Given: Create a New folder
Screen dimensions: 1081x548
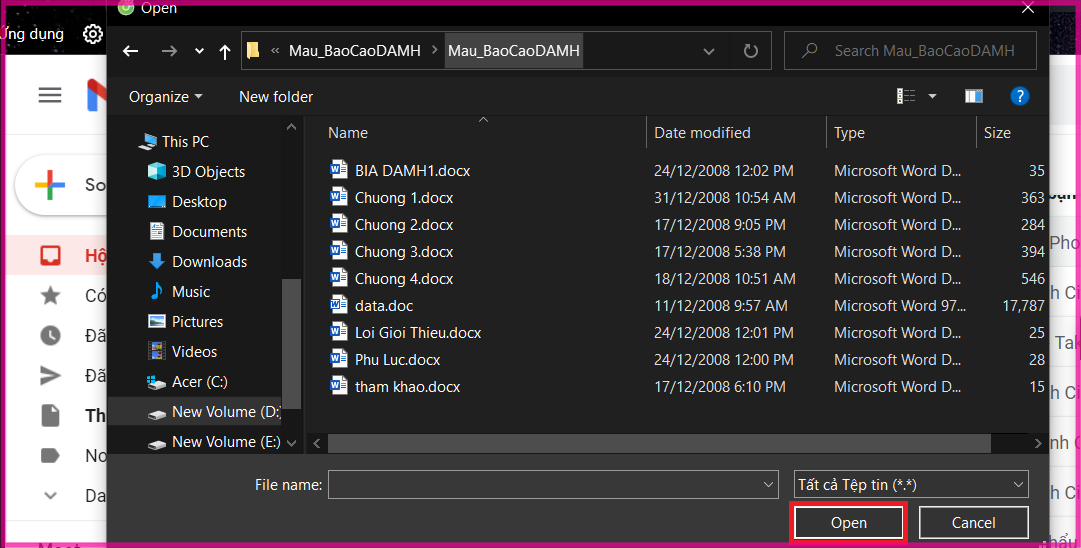Looking at the screenshot, I should (276, 97).
